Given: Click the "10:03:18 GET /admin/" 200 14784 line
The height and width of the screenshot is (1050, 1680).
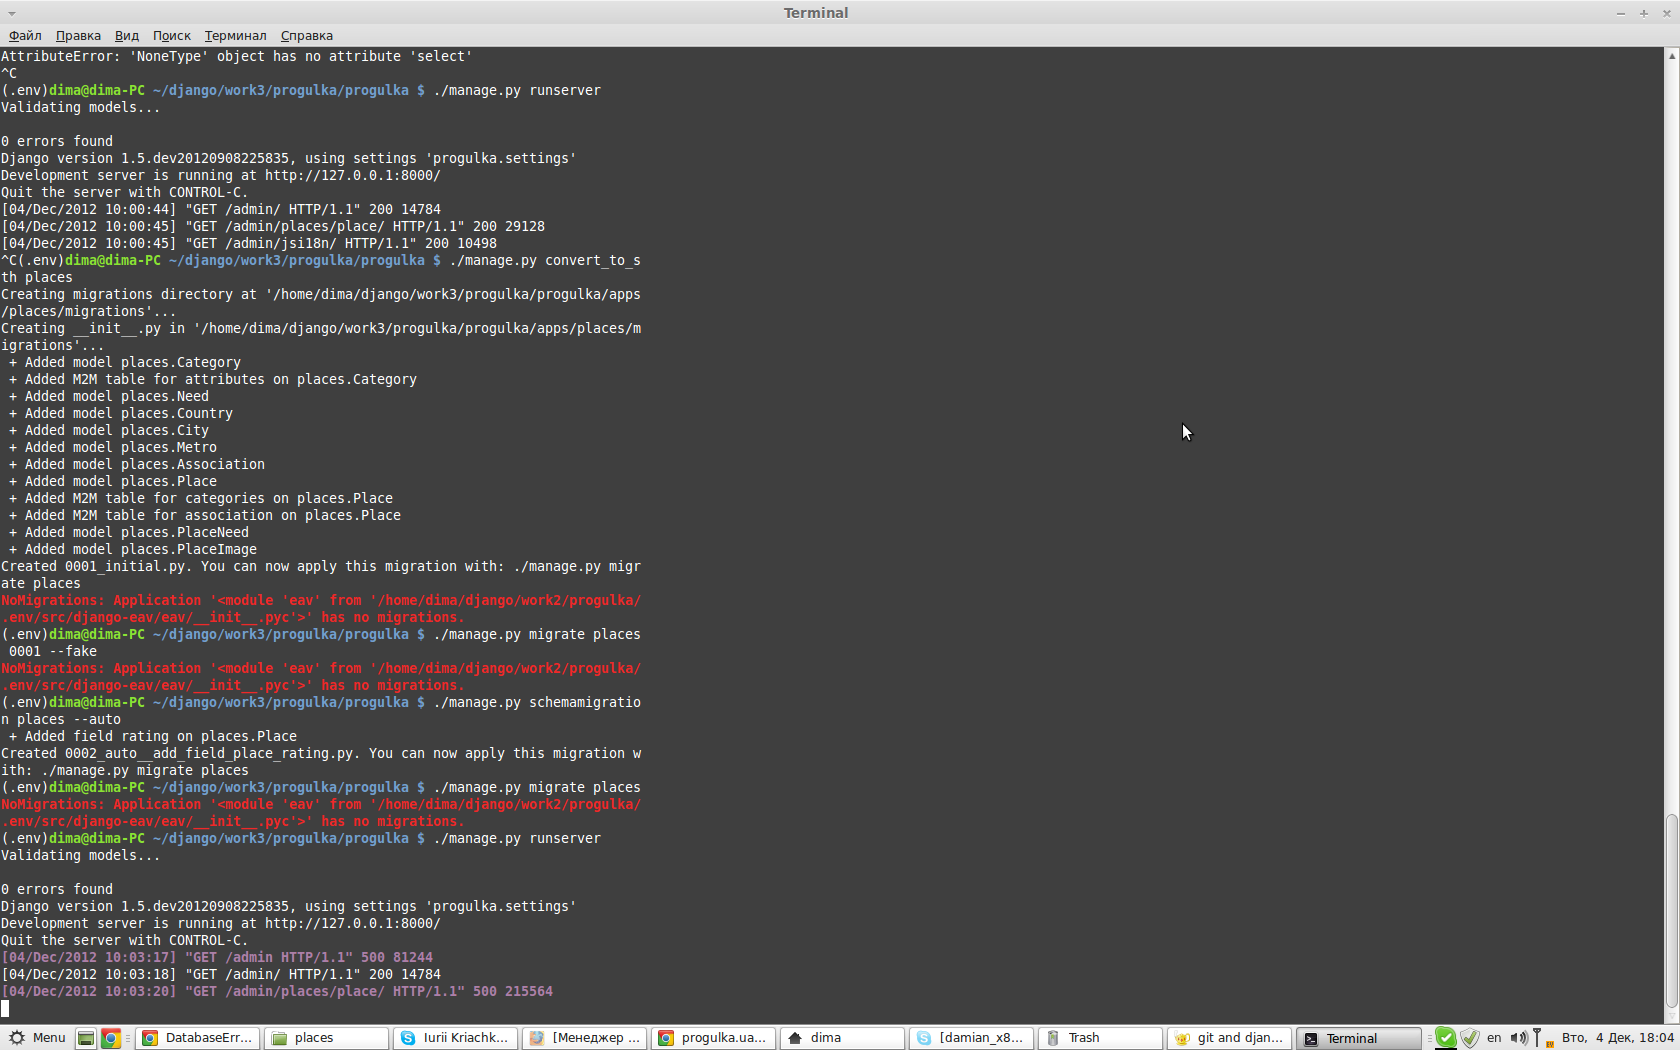Looking at the screenshot, I should (x=221, y=974).
